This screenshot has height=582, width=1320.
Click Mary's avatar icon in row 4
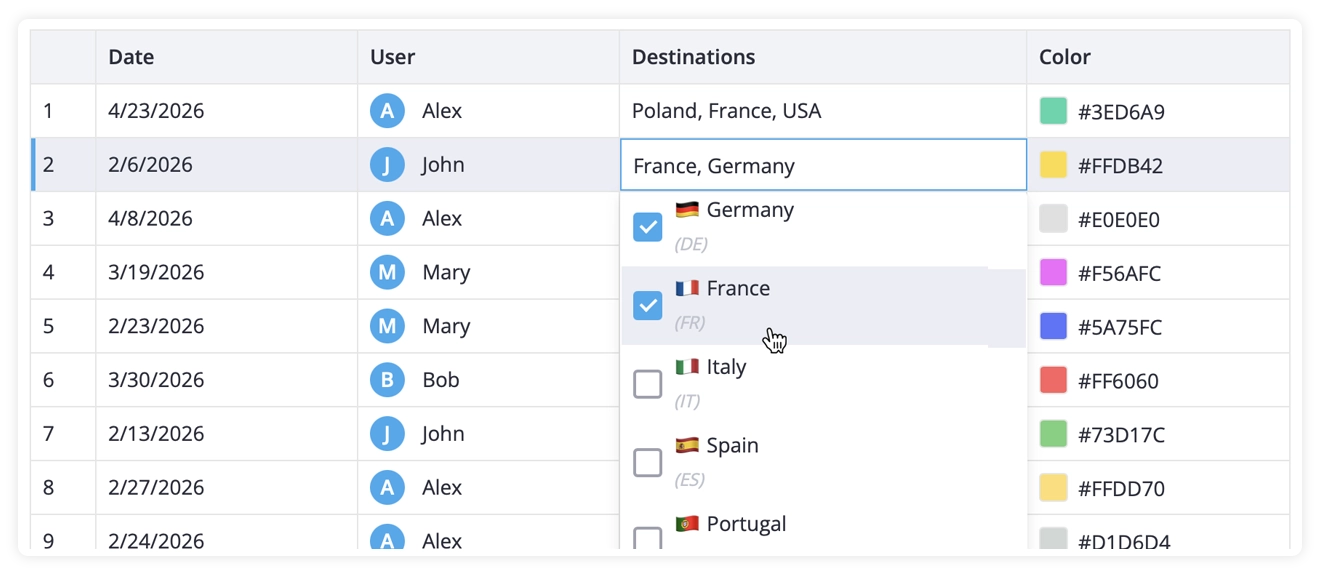tap(387, 271)
